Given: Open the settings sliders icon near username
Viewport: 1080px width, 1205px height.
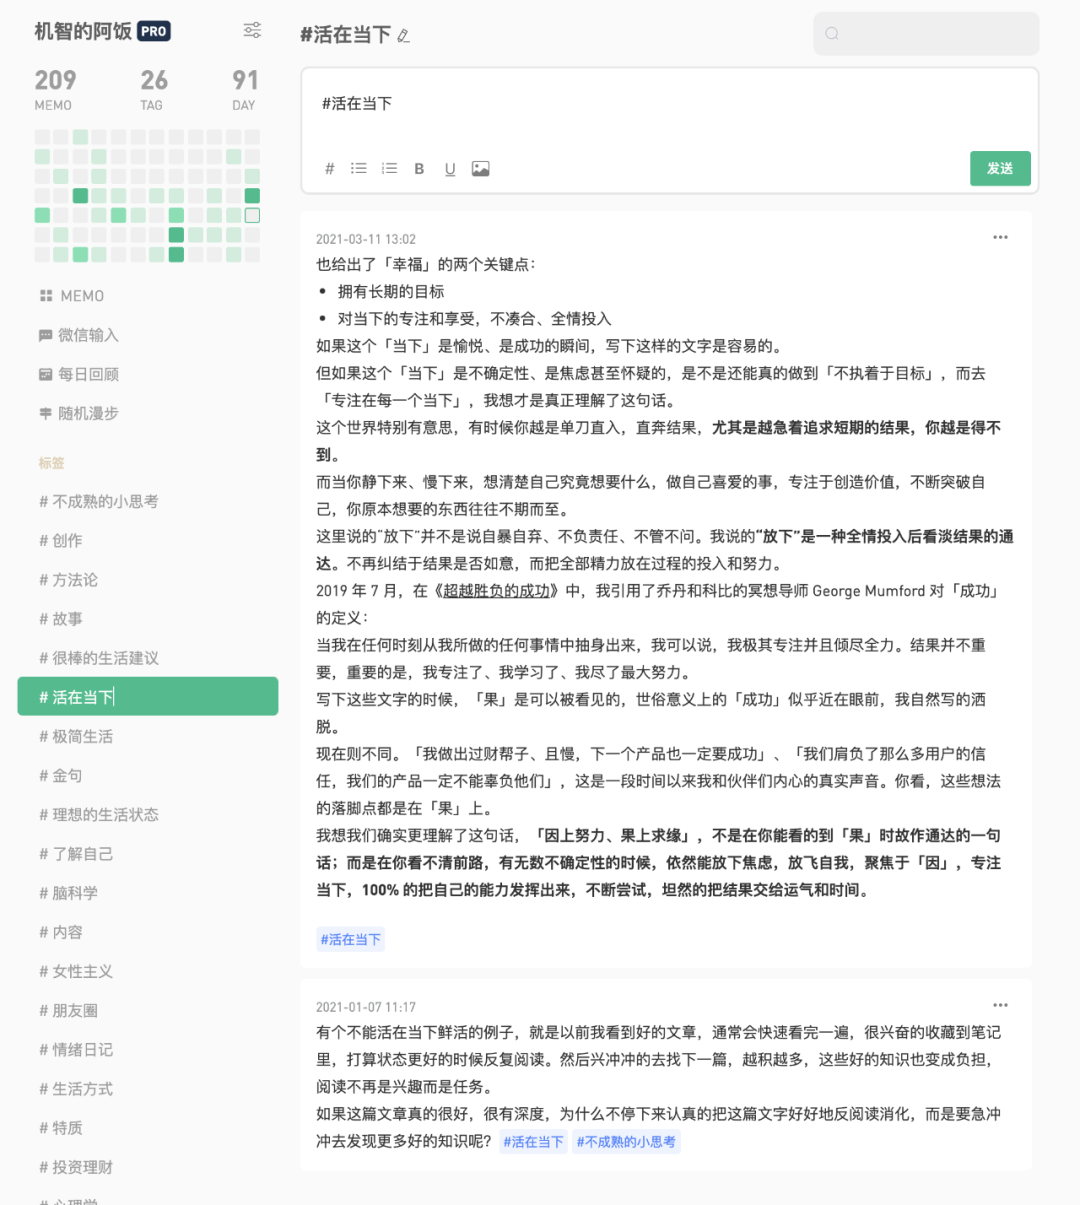Looking at the screenshot, I should click(x=252, y=30).
